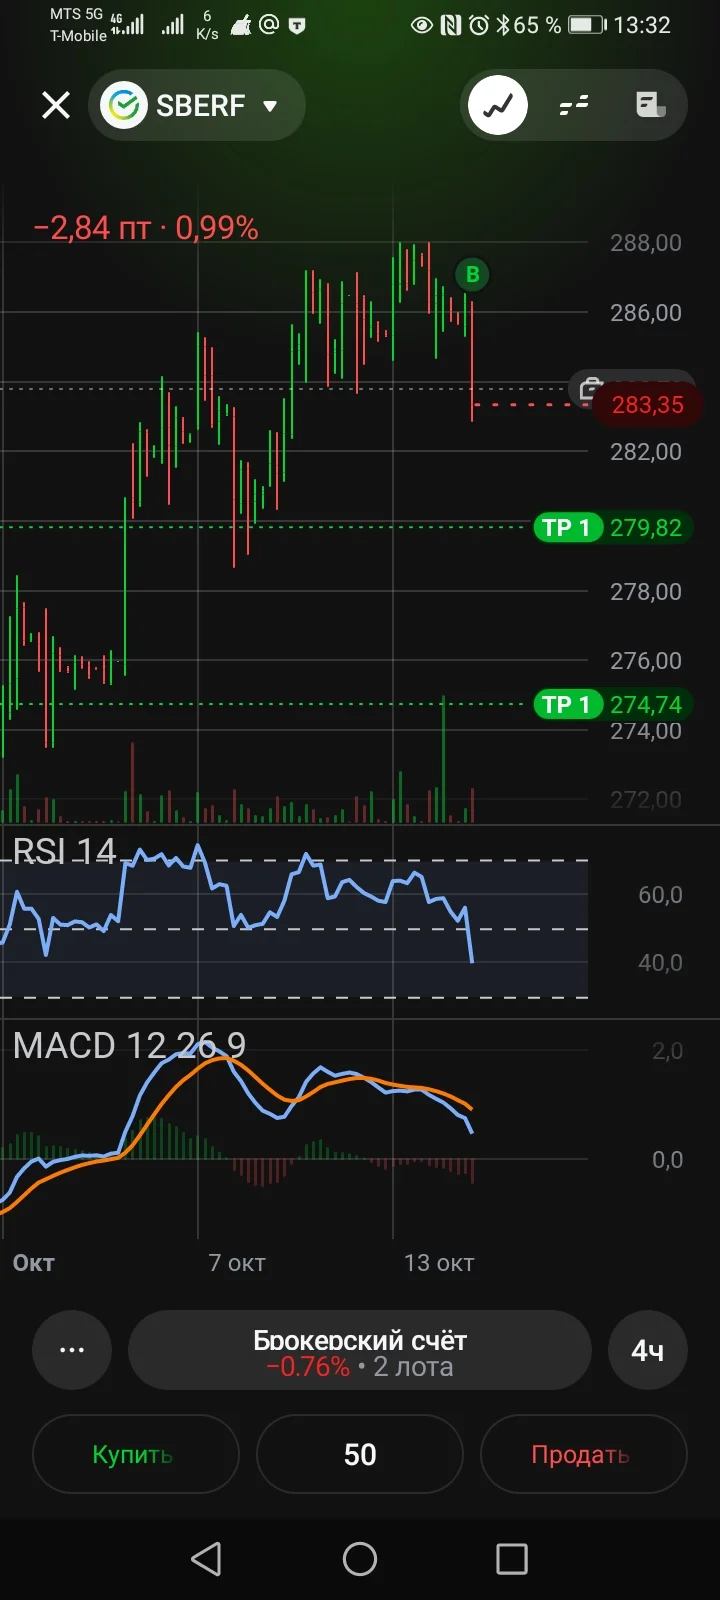The image size is (720, 1600).
Task: Tap the 13 окт date label
Action: tap(439, 1263)
